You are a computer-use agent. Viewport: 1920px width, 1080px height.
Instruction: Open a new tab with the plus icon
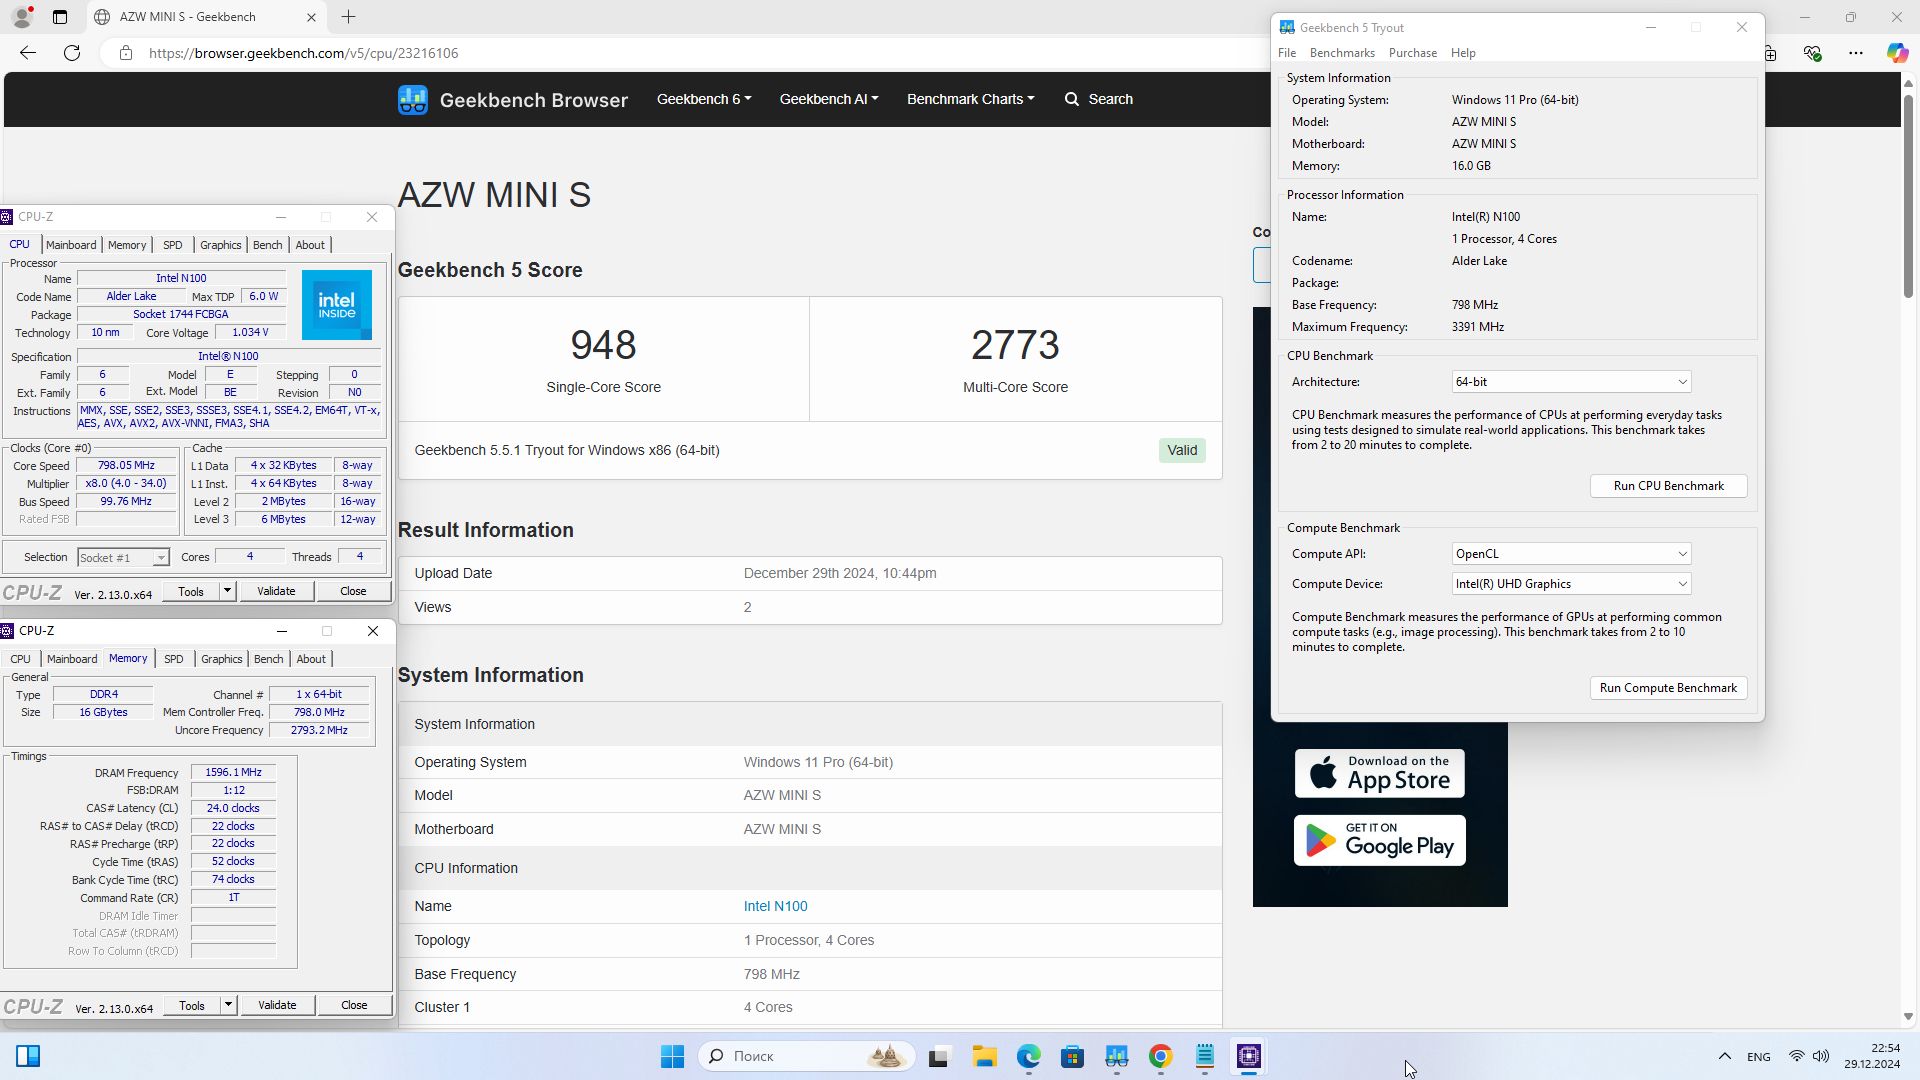[x=348, y=17]
